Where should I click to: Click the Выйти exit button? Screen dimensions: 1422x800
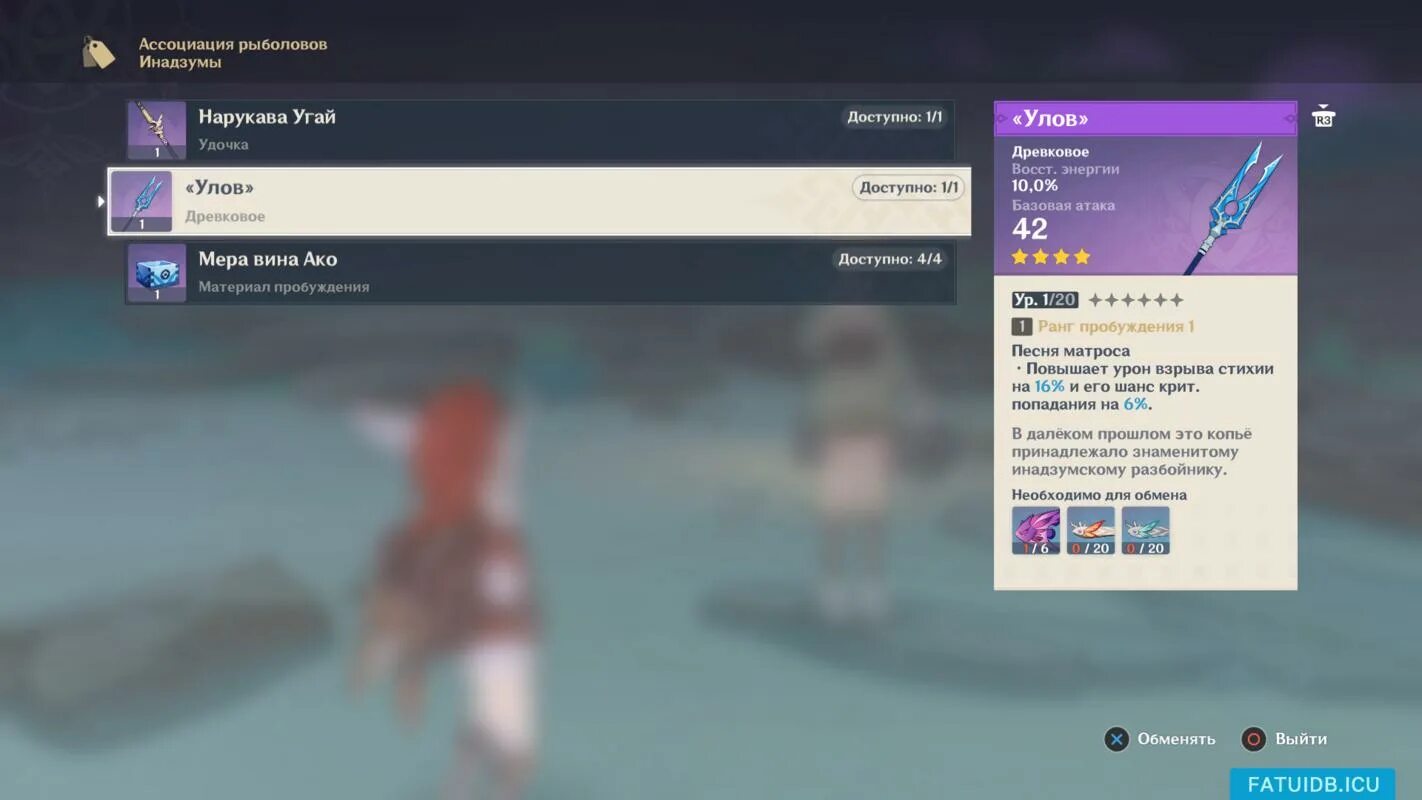[x=1284, y=739]
